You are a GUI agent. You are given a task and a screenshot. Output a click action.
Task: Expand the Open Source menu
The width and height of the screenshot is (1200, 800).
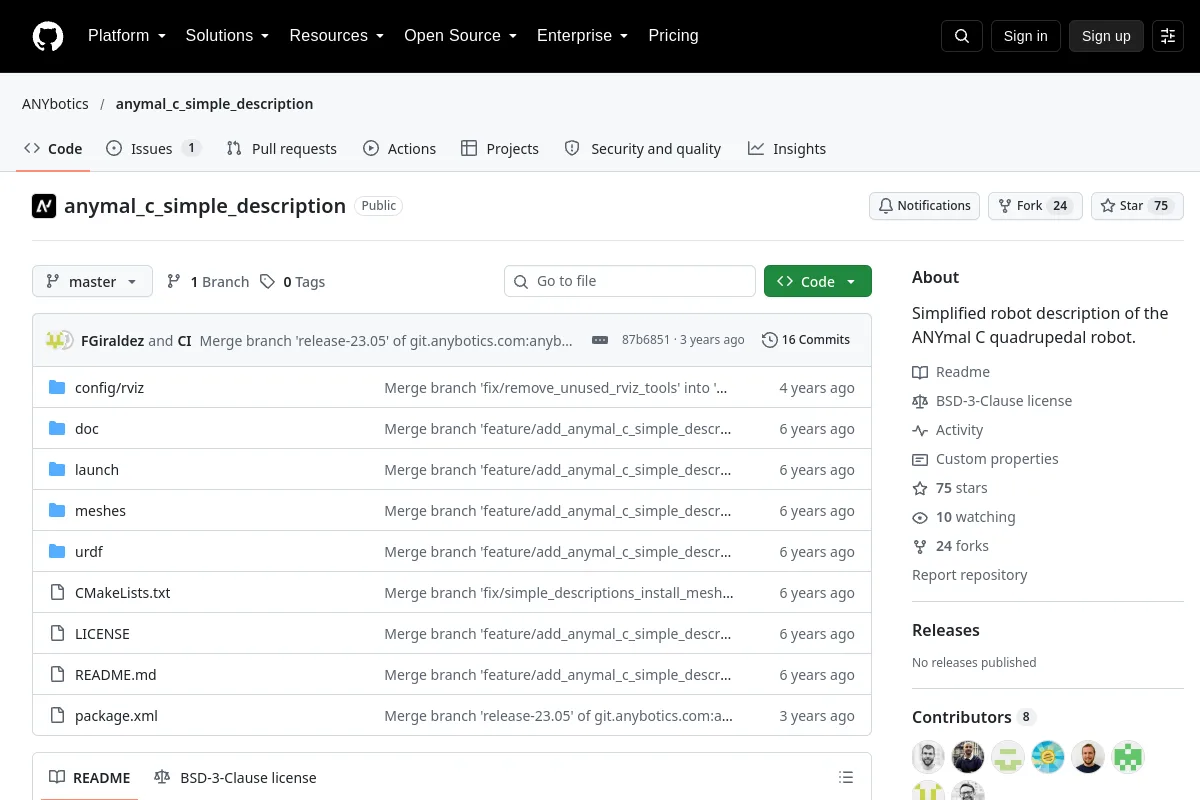(460, 36)
